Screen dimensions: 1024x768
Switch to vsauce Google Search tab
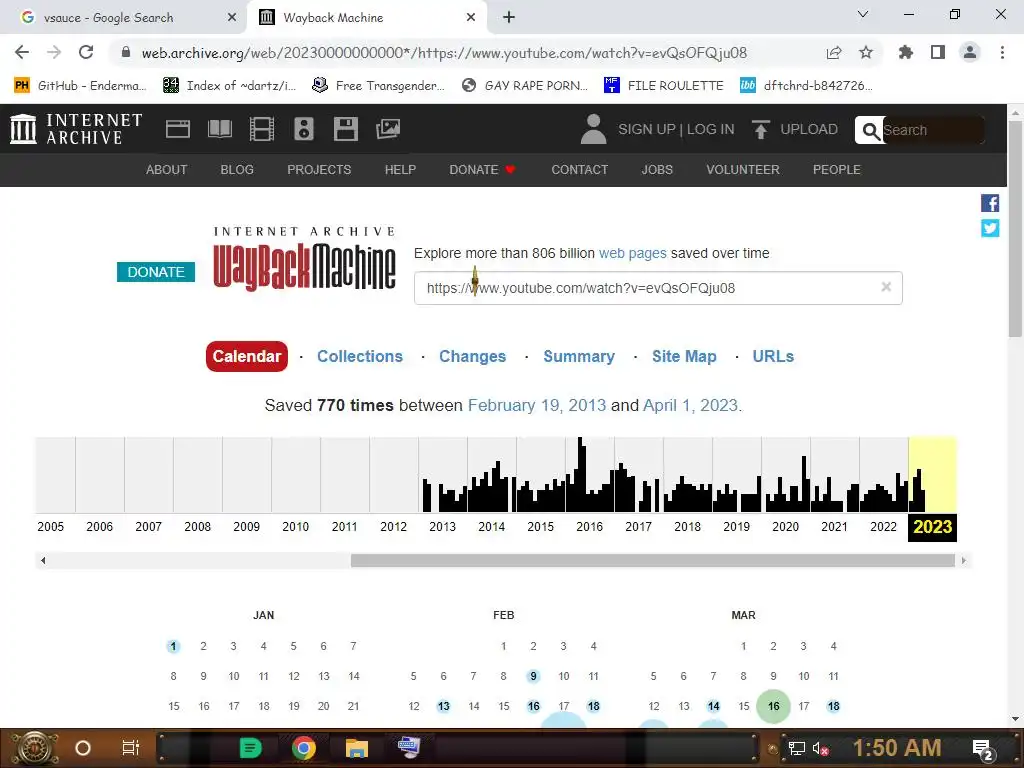click(124, 18)
